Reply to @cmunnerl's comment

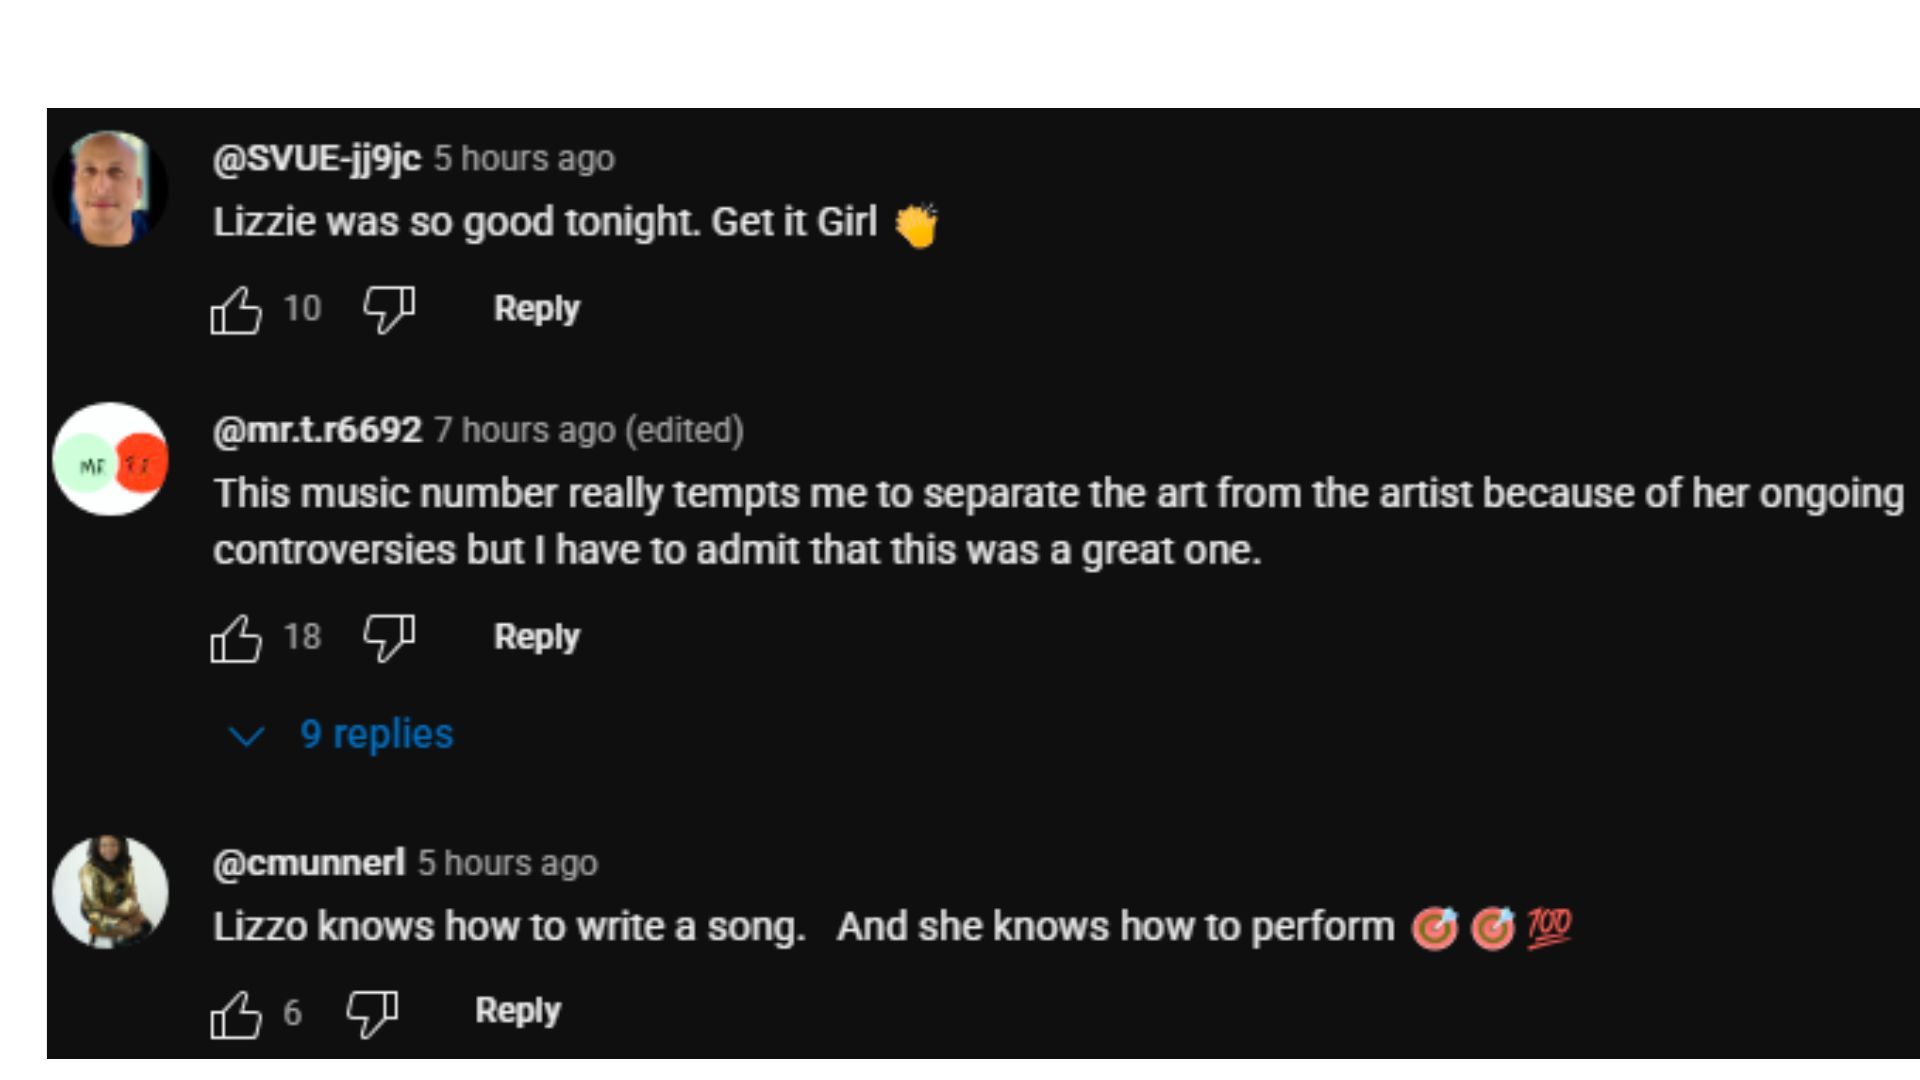pyautogui.click(x=517, y=1011)
